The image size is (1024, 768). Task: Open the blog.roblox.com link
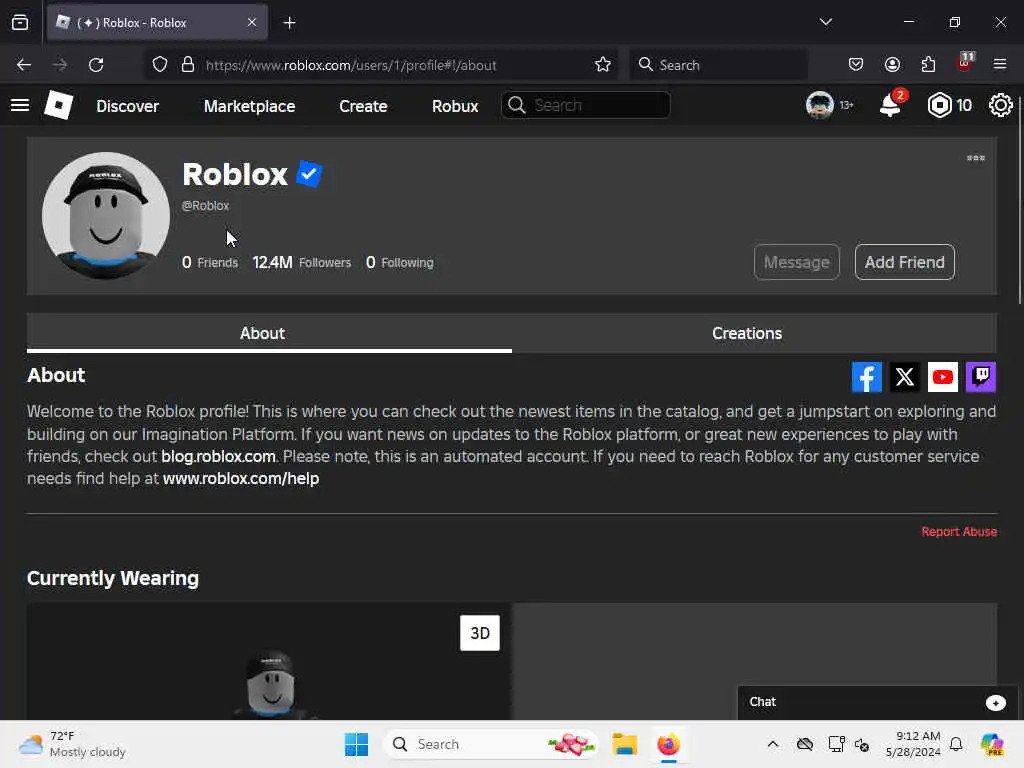(218, 456)
